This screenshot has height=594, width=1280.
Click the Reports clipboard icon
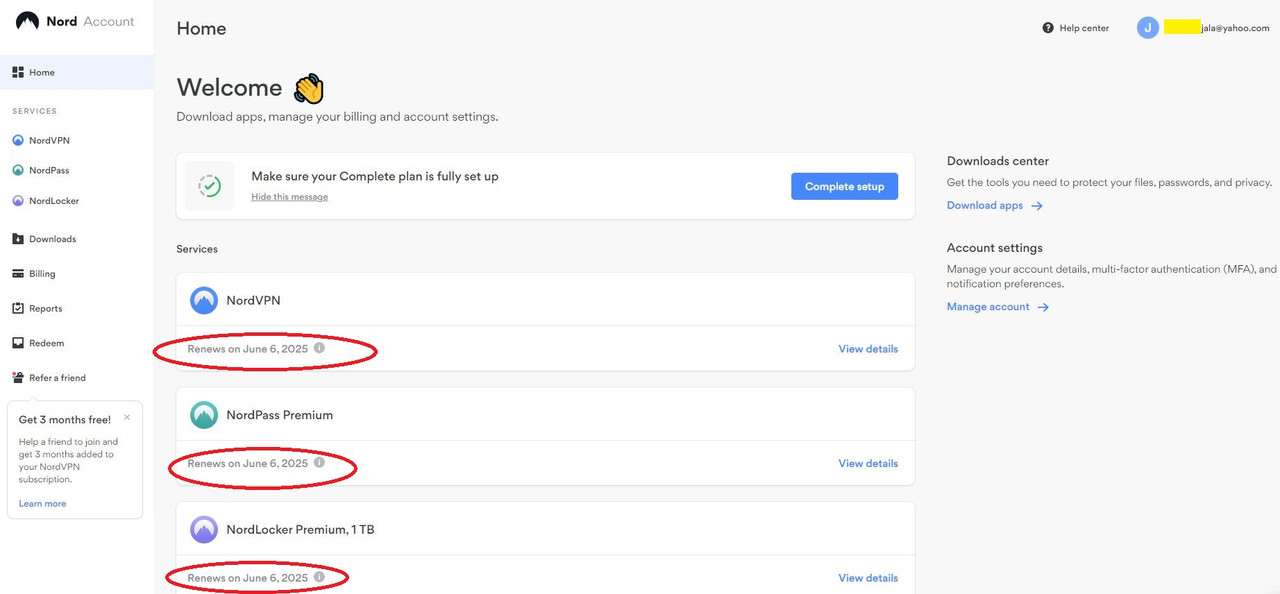point(18,308)
